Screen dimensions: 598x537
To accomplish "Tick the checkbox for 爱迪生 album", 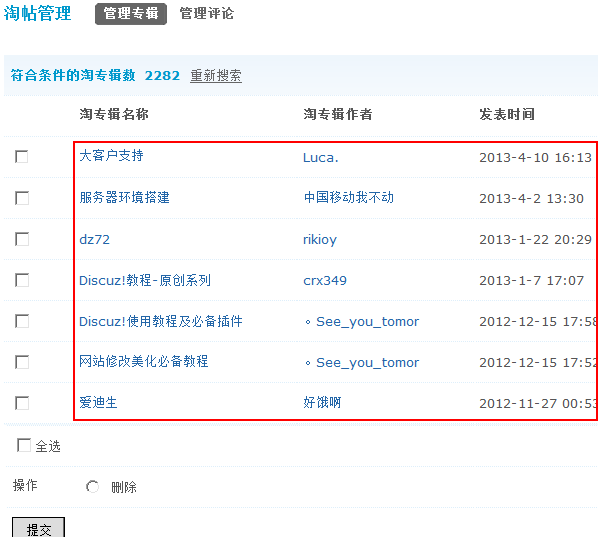I will [22, 403].
